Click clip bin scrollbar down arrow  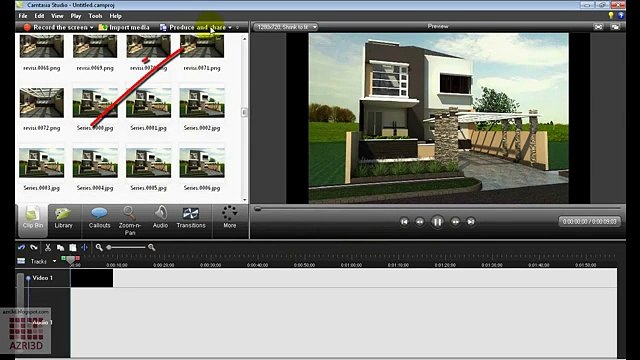coord(244,200)
